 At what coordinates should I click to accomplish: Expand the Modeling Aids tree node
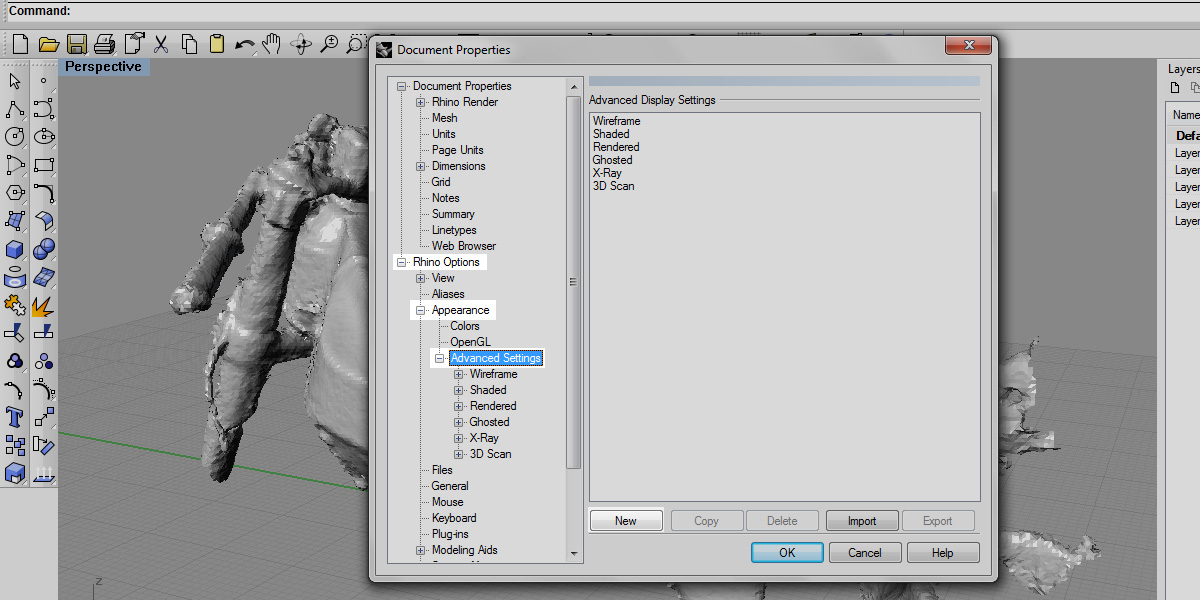pyautogui.click(x=421, y=550)
